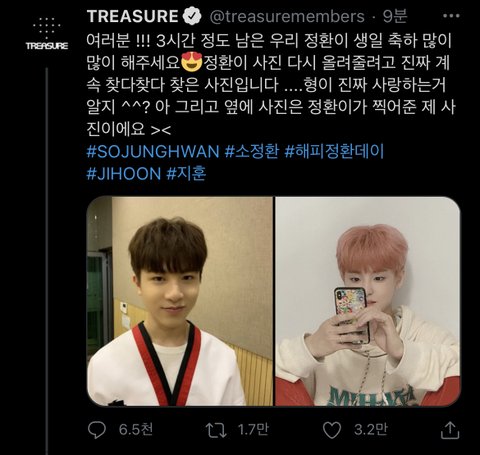Open the TREASURE profile avatar
This screenshot has height=455, width=480.
click(x=47, y=33)
